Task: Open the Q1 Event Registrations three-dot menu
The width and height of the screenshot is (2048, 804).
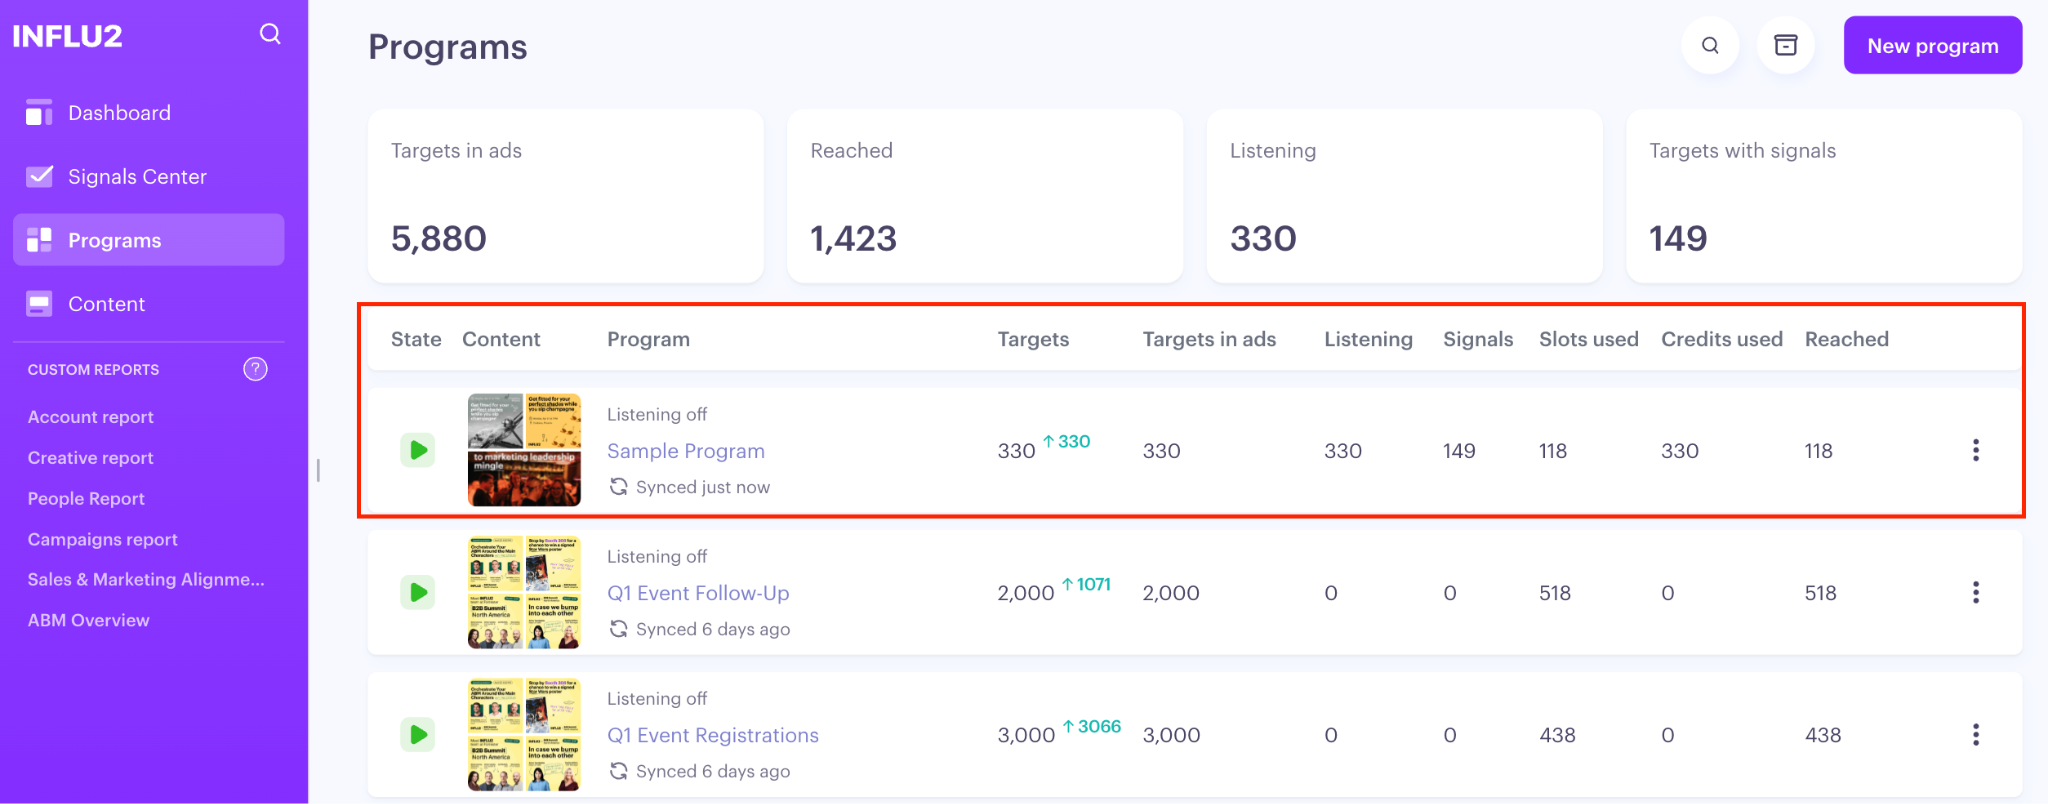Action: pyautogui.click(x=1975, y=735)
